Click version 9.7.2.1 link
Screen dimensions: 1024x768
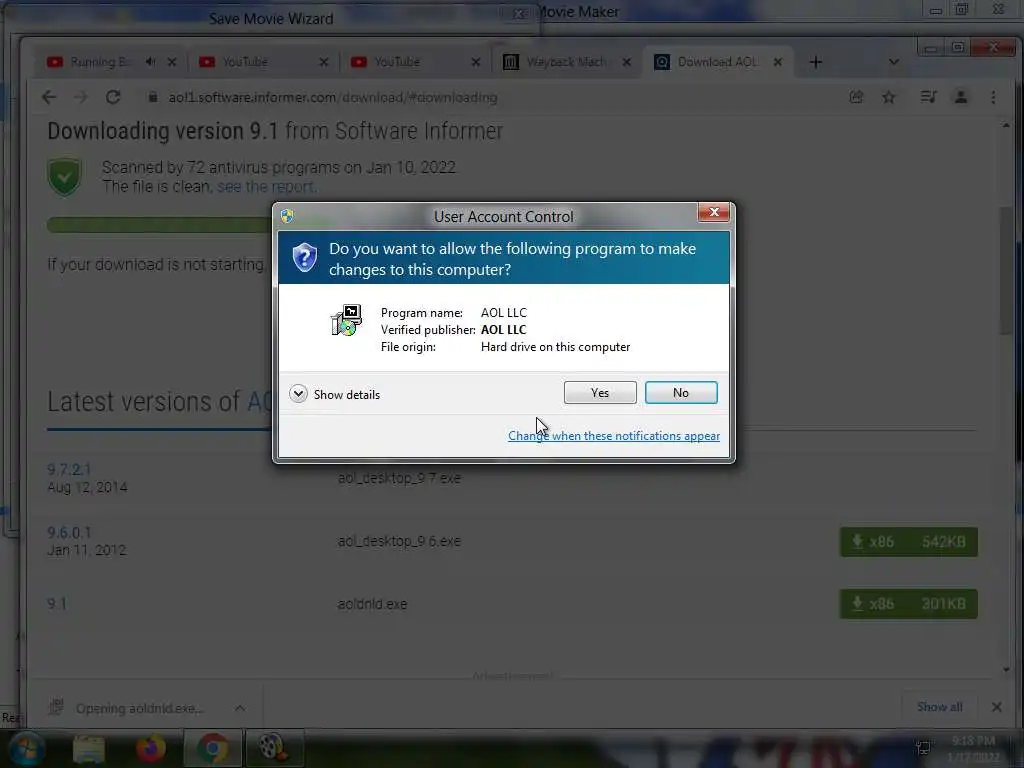tap(69, 469)
